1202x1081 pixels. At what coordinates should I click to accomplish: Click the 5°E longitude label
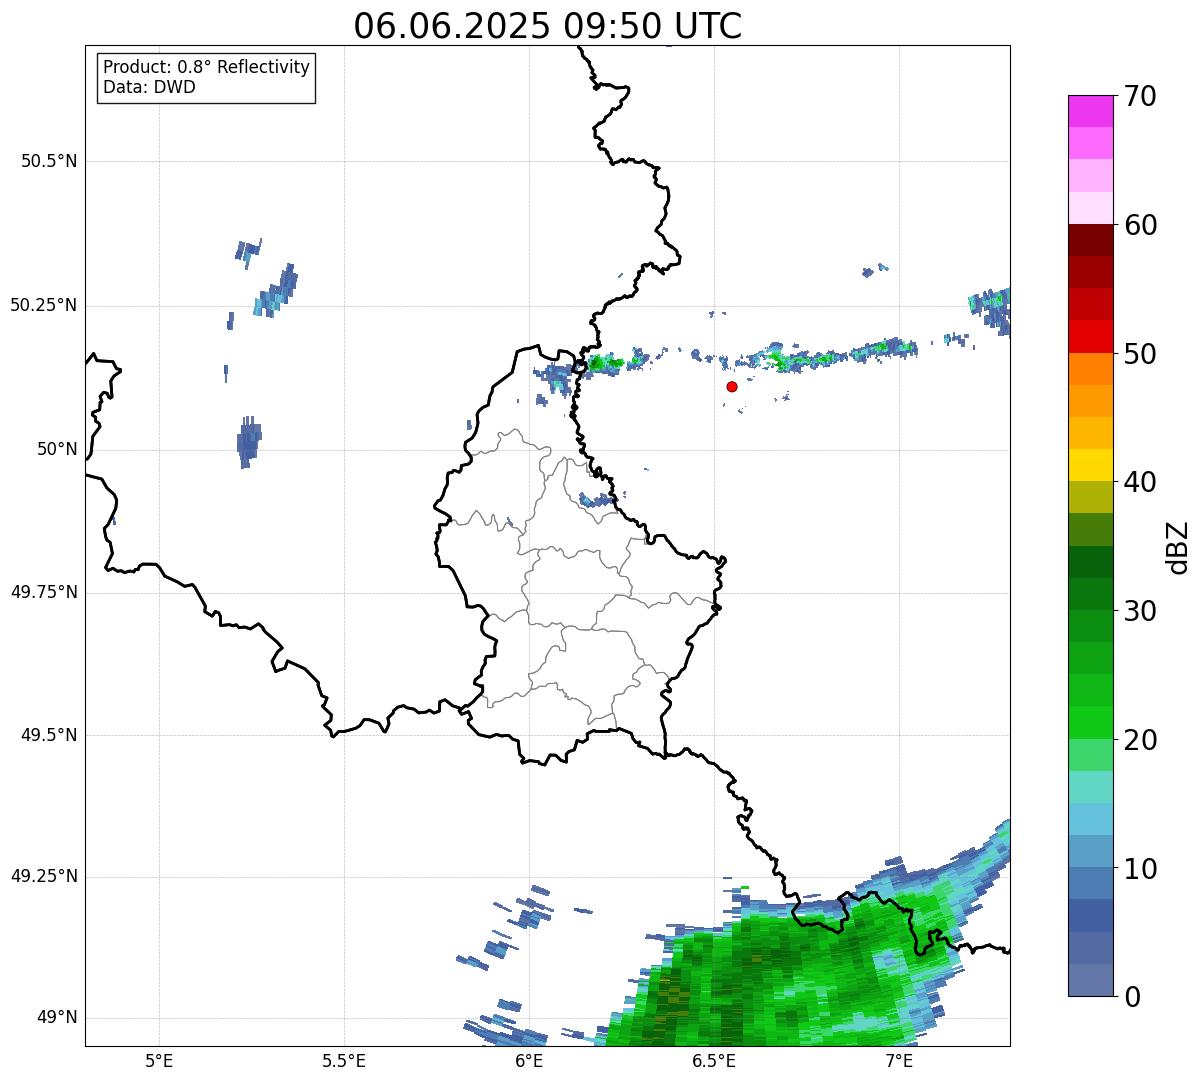[159, 1061]
